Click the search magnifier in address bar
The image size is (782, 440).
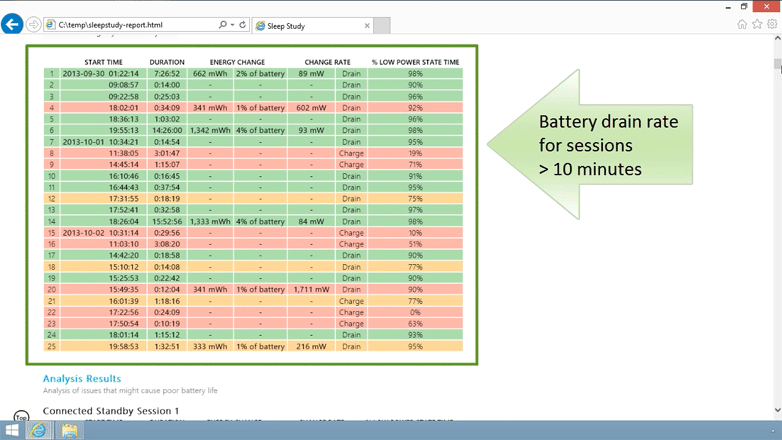click(x=222, y=25)
